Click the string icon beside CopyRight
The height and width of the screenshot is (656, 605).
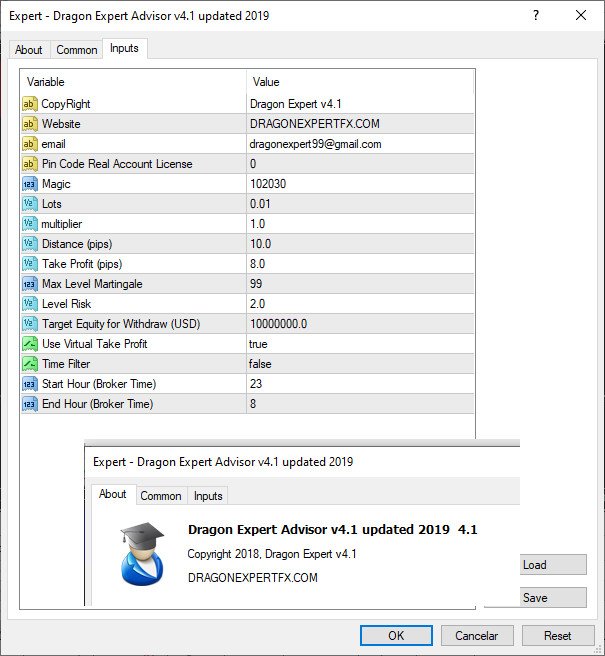(x=30, y=104)
